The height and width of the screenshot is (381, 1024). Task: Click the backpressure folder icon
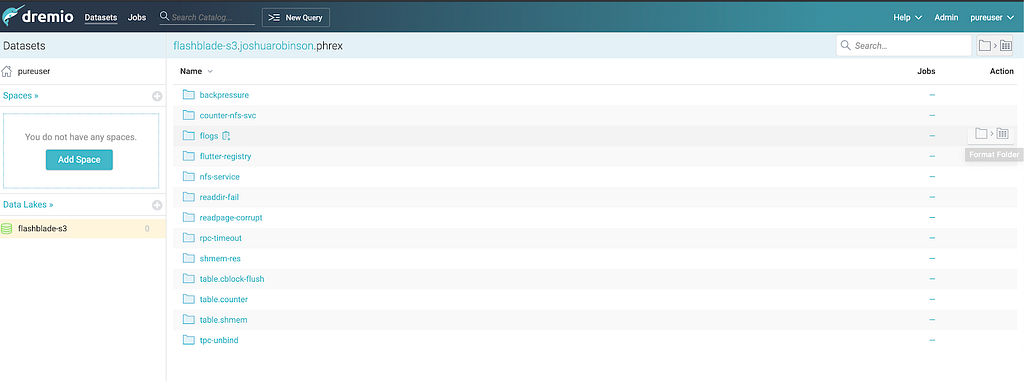(x=189, y=95)
